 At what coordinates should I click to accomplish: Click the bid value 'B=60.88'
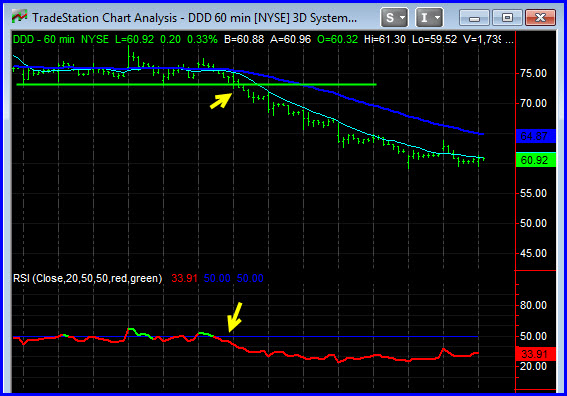coord(244,39)
